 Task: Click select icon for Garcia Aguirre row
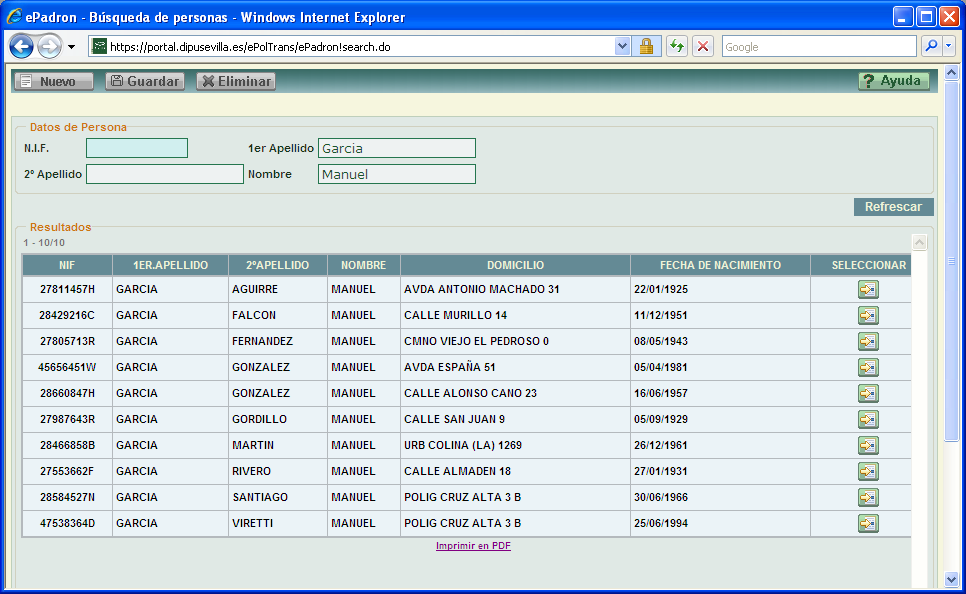coord(868,289)
